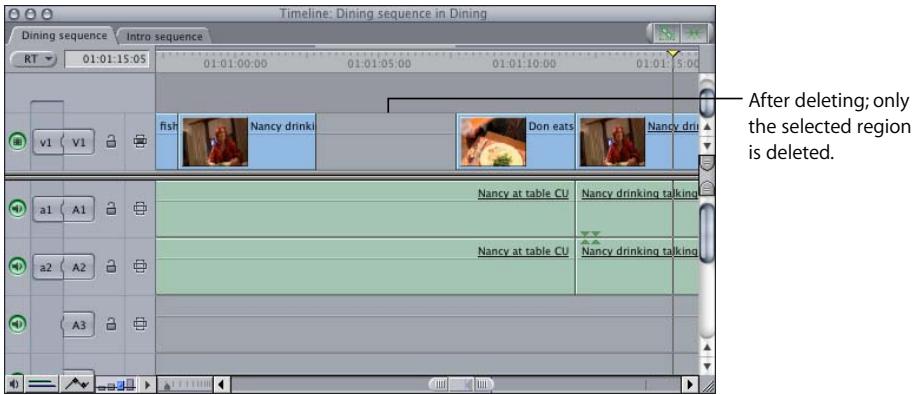
Task: Click the a2 source control
Action: pyautogui.click(x=46, y=267)
